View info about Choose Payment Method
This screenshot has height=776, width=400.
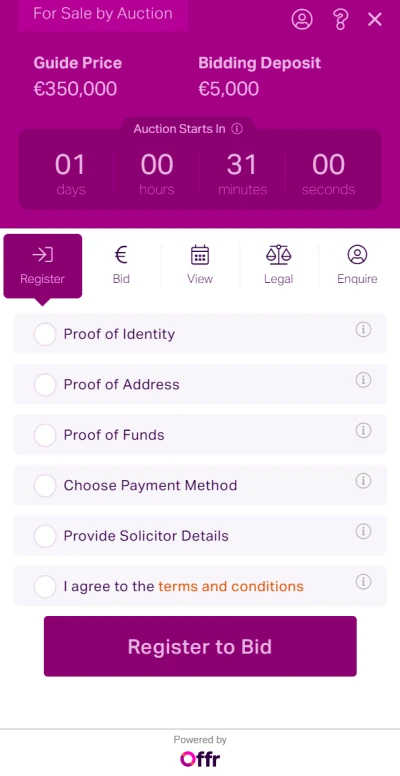tap(363, 481)
